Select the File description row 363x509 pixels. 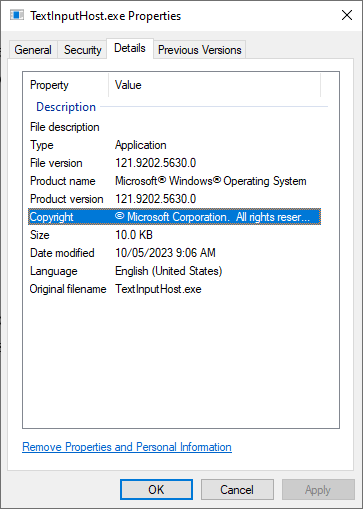point(174,127)
